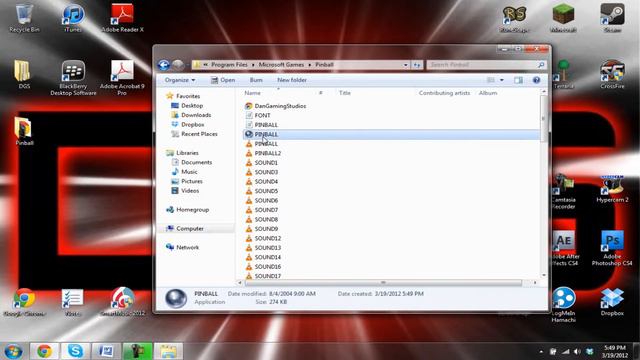Open the address bar history dropdown
The image size is (640, 360).
(405, 65)
